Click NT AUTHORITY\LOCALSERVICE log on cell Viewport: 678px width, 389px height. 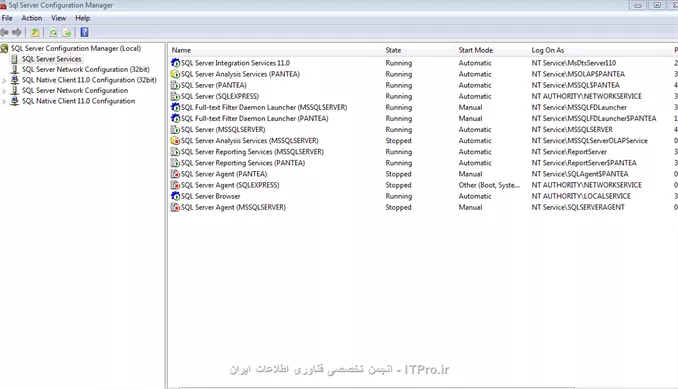point(581,196)
